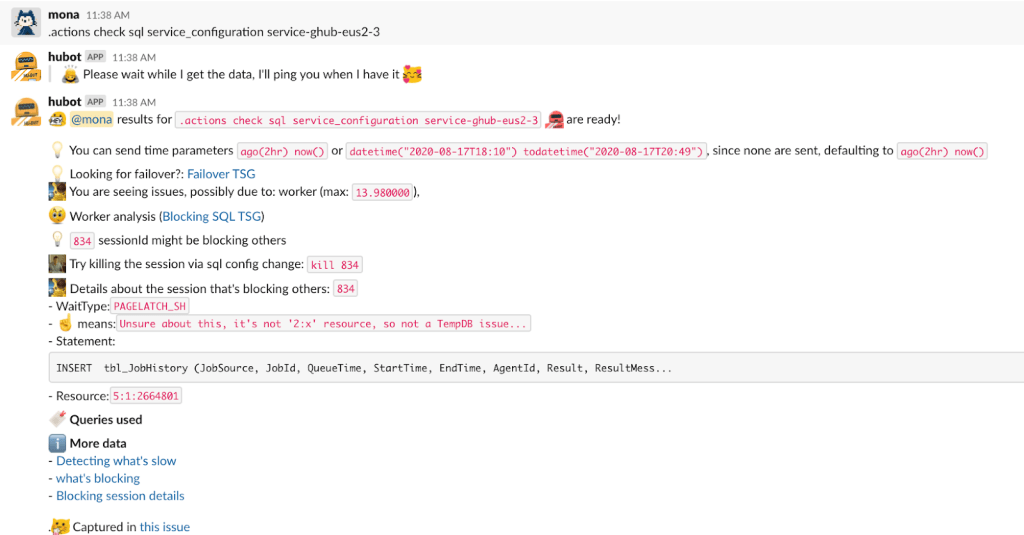Open the Failover TSG link
1024x535 pixels.
tap(221, 174)
